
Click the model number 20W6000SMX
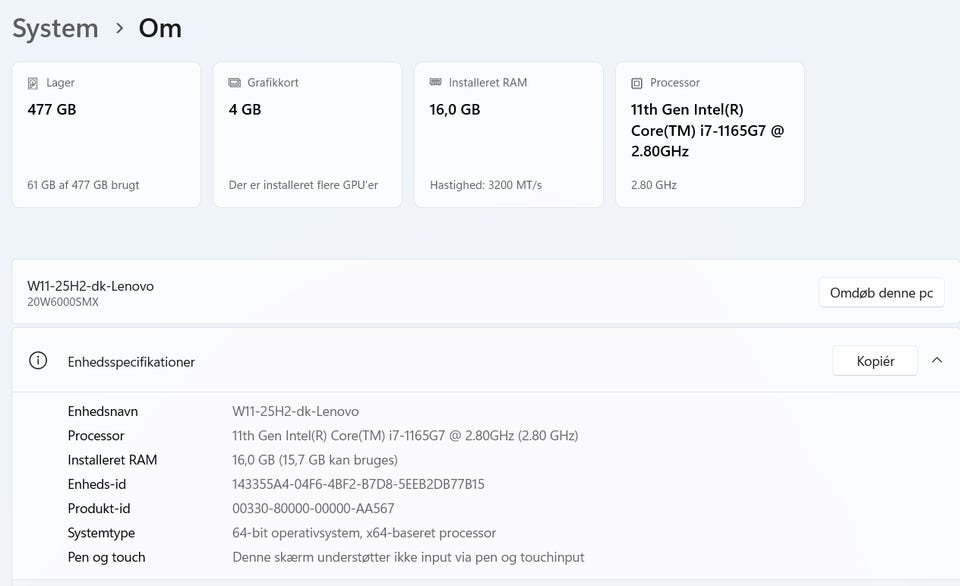click(63, 302)
